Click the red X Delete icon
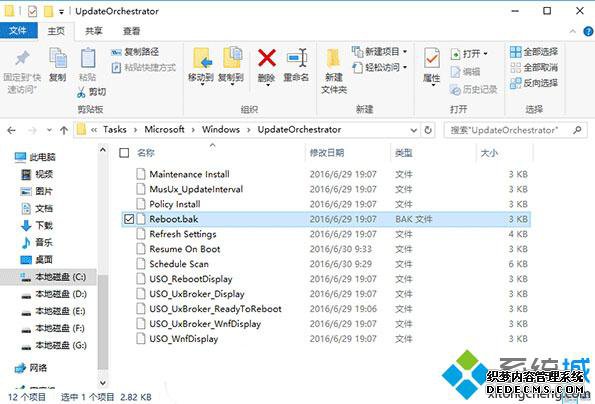 coord(267,58)
